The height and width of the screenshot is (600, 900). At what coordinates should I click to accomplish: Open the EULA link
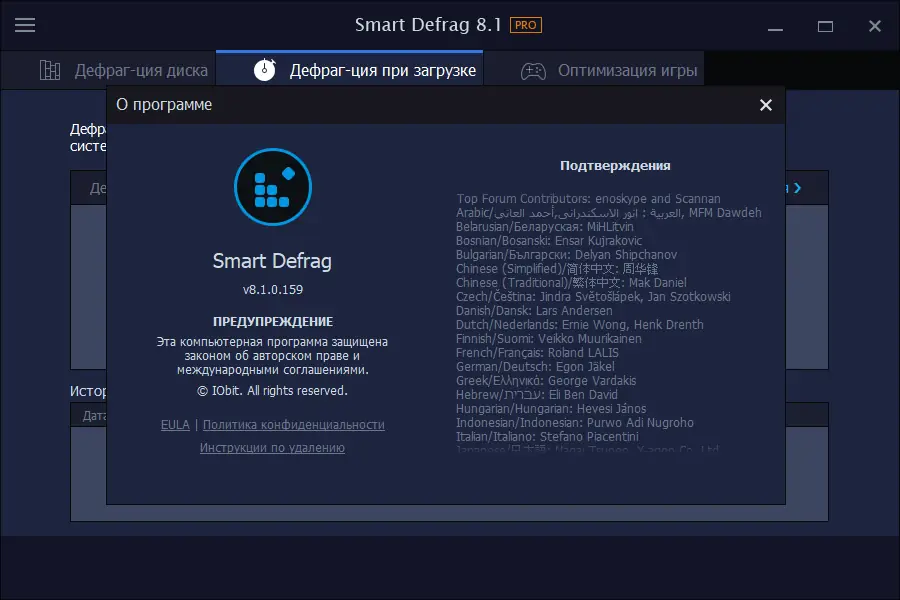175,425
